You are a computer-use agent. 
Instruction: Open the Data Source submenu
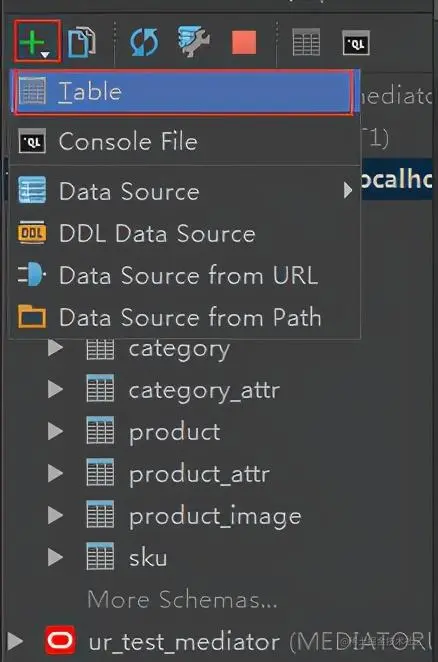point(184,191)
